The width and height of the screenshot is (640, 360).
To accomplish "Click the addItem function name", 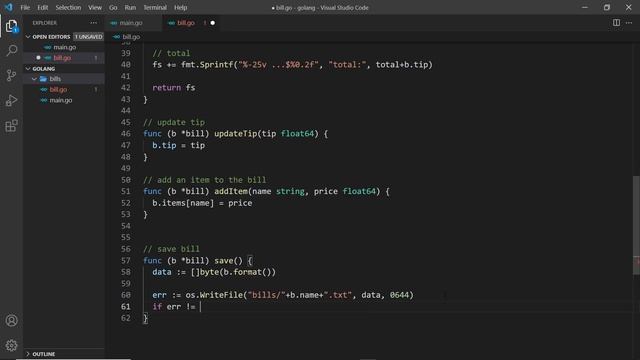I will [x=231, y=191].
